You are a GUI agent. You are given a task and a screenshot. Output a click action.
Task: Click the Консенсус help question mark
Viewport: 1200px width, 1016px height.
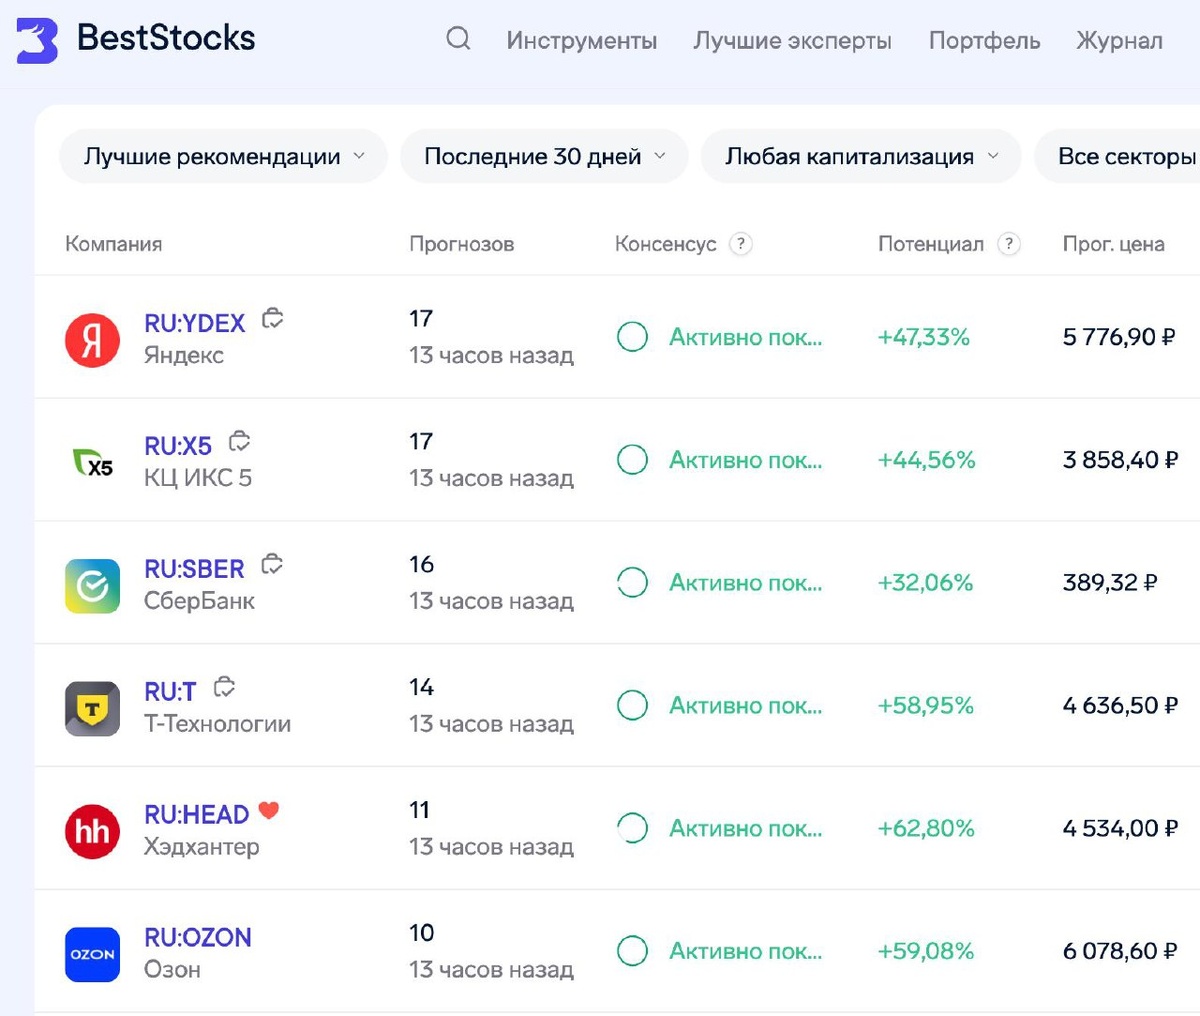(x=740, y=244)
